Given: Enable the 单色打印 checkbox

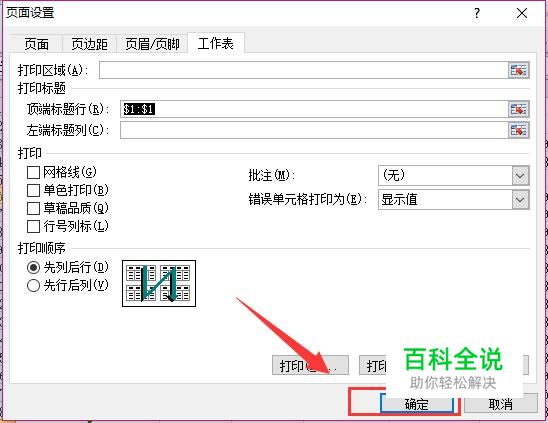Looking at the screenshot, I should [x=33, y=191].
